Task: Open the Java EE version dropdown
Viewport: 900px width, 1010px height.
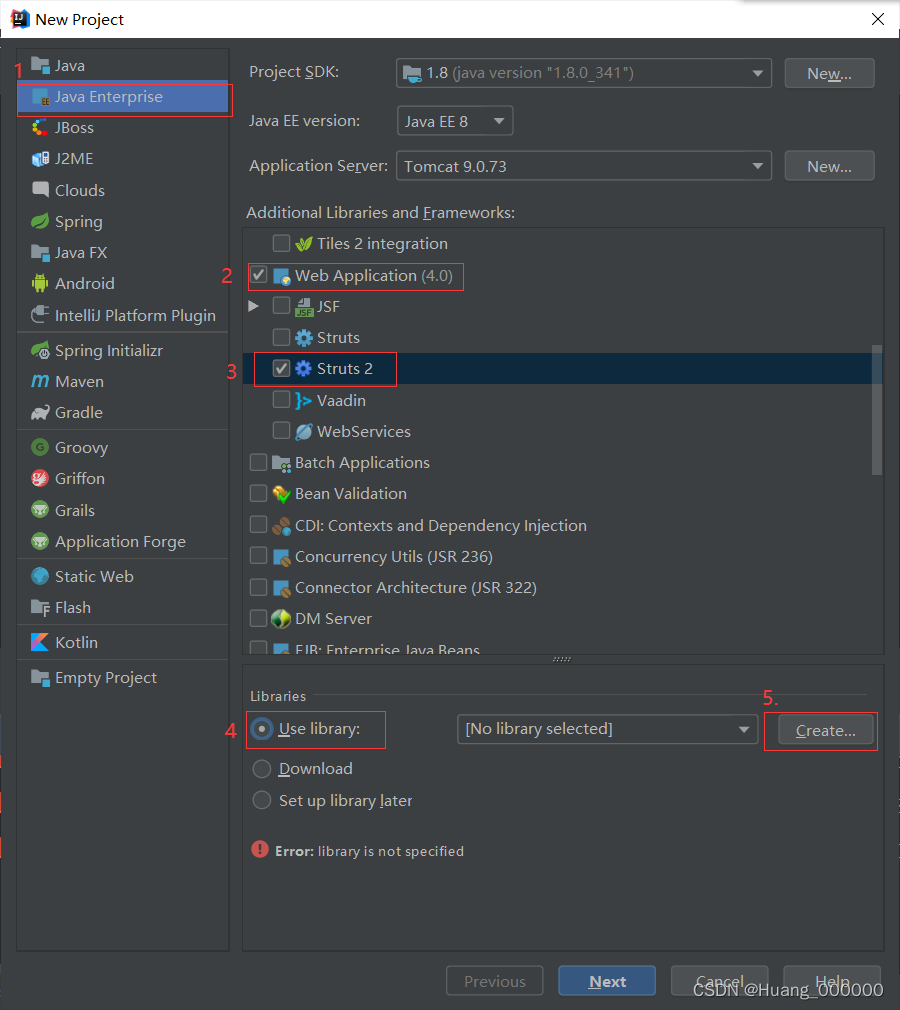Action: 455,121
